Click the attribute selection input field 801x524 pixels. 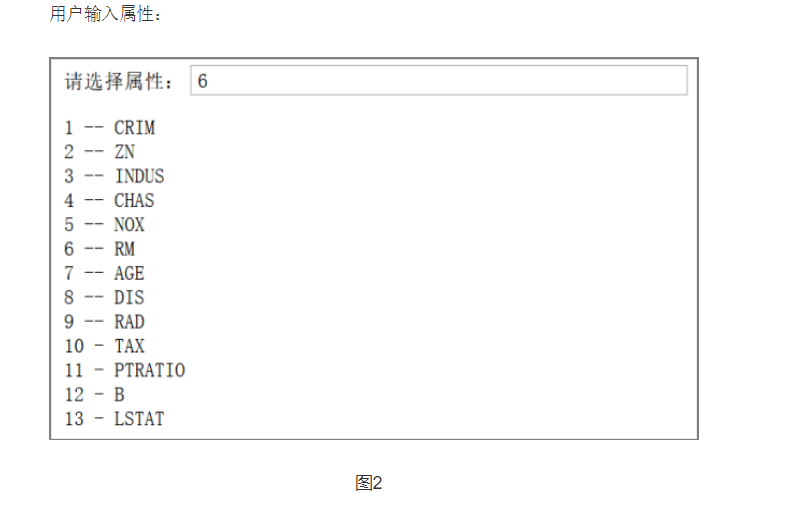438,81
